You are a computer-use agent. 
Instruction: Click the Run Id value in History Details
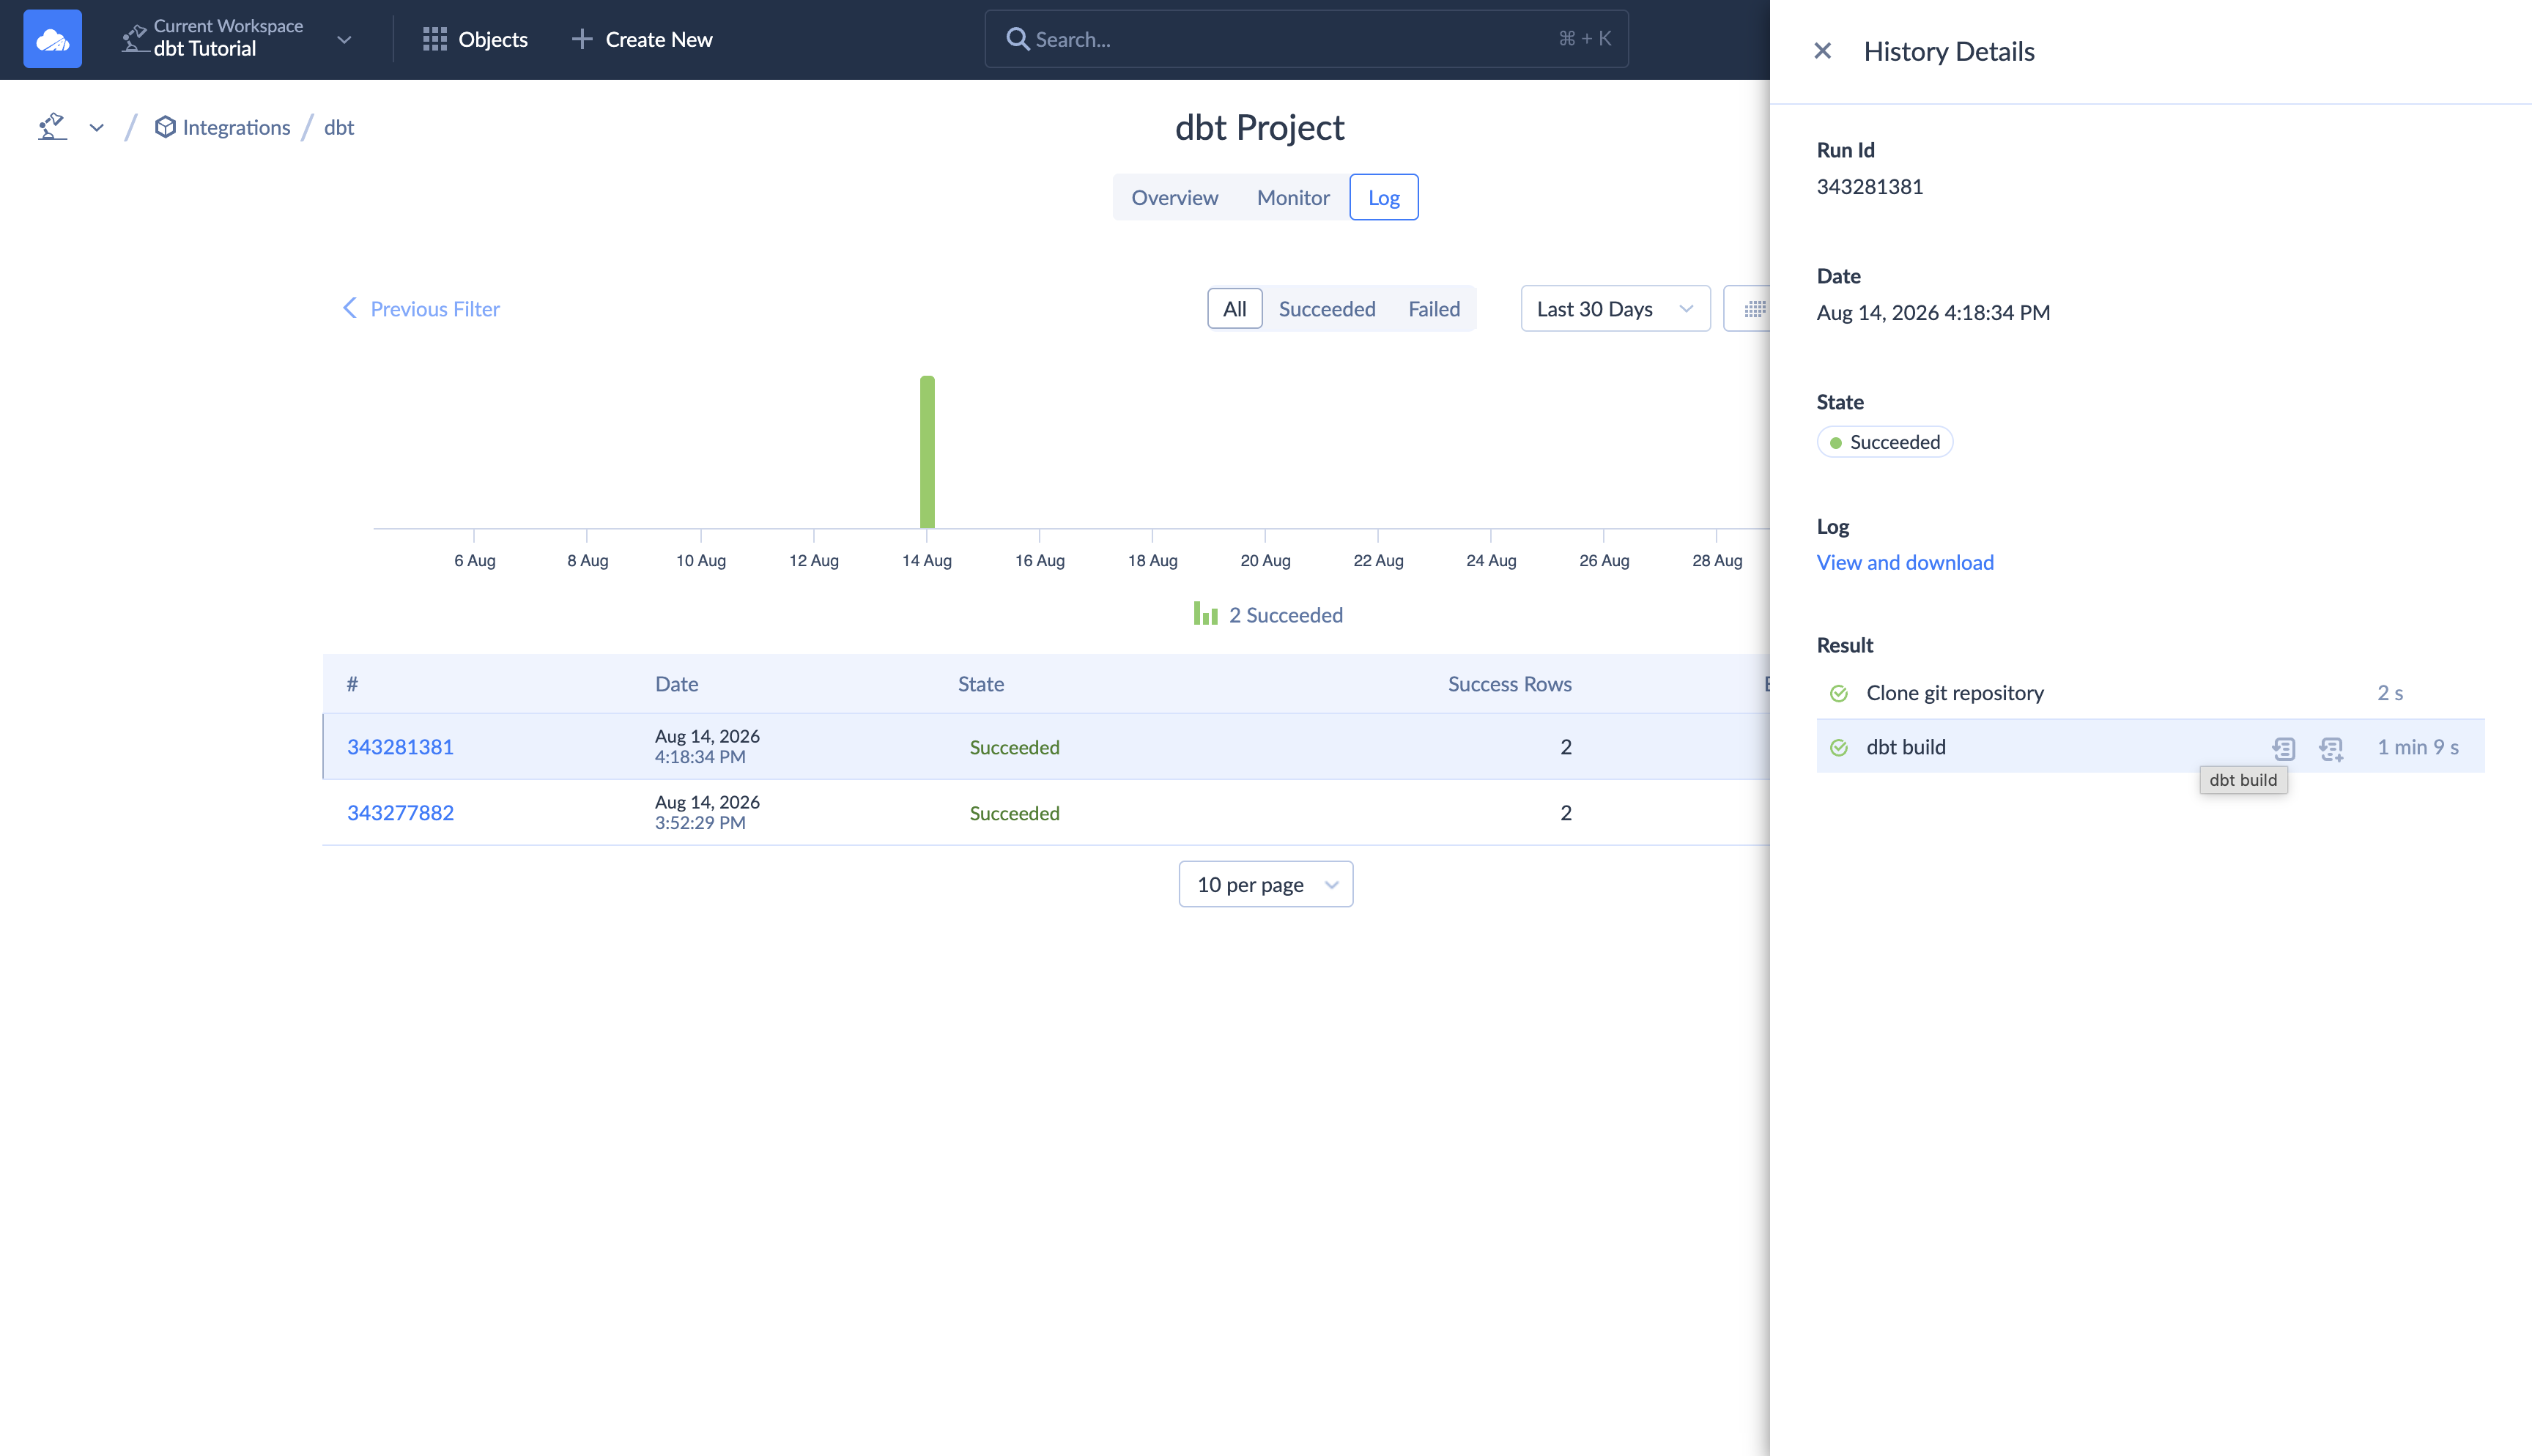coord(1869,187)
